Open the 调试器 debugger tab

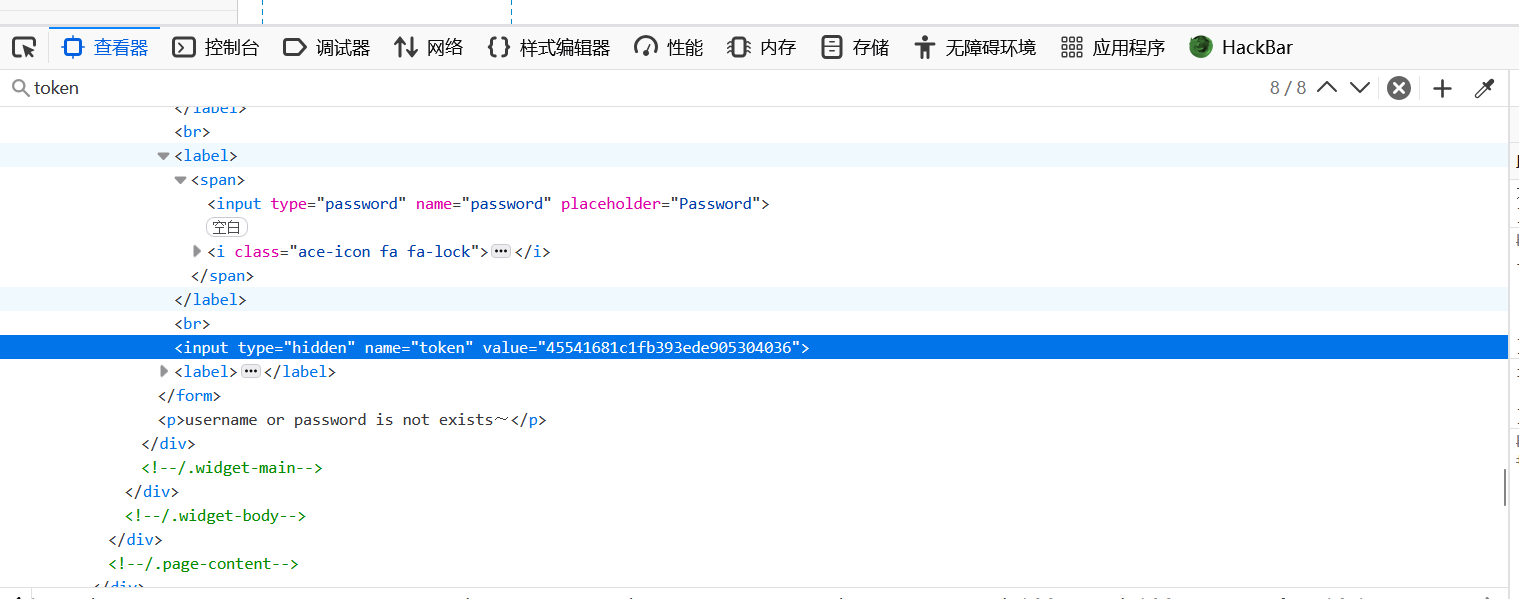[x=327, y=47]
